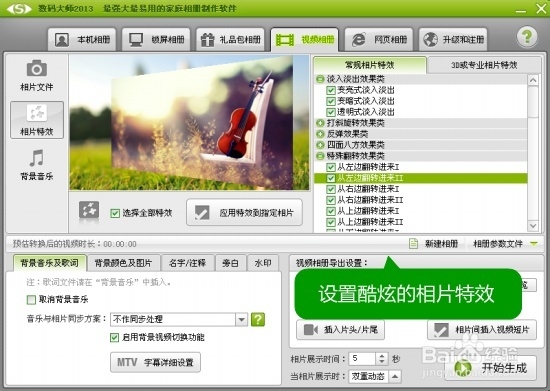Image resolution: width=550 pixels, height=391 pixels.
Task: Select the 背景音乐及歌词 tab
Action: point(49,263)
